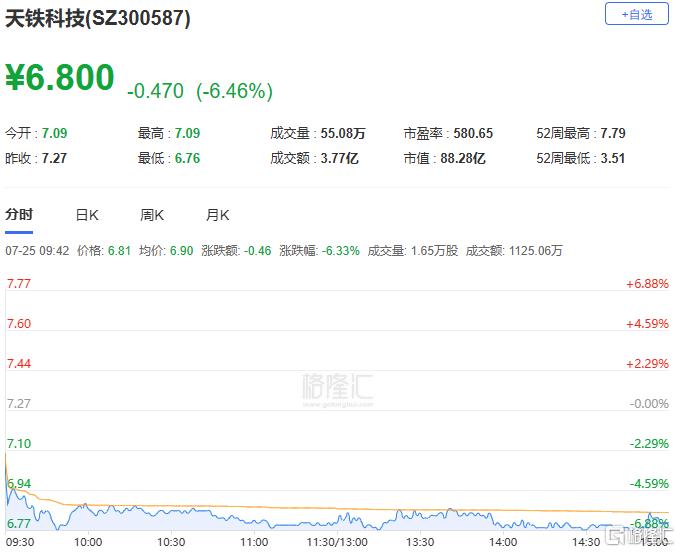Click y-axis price label 7.10

19,444
